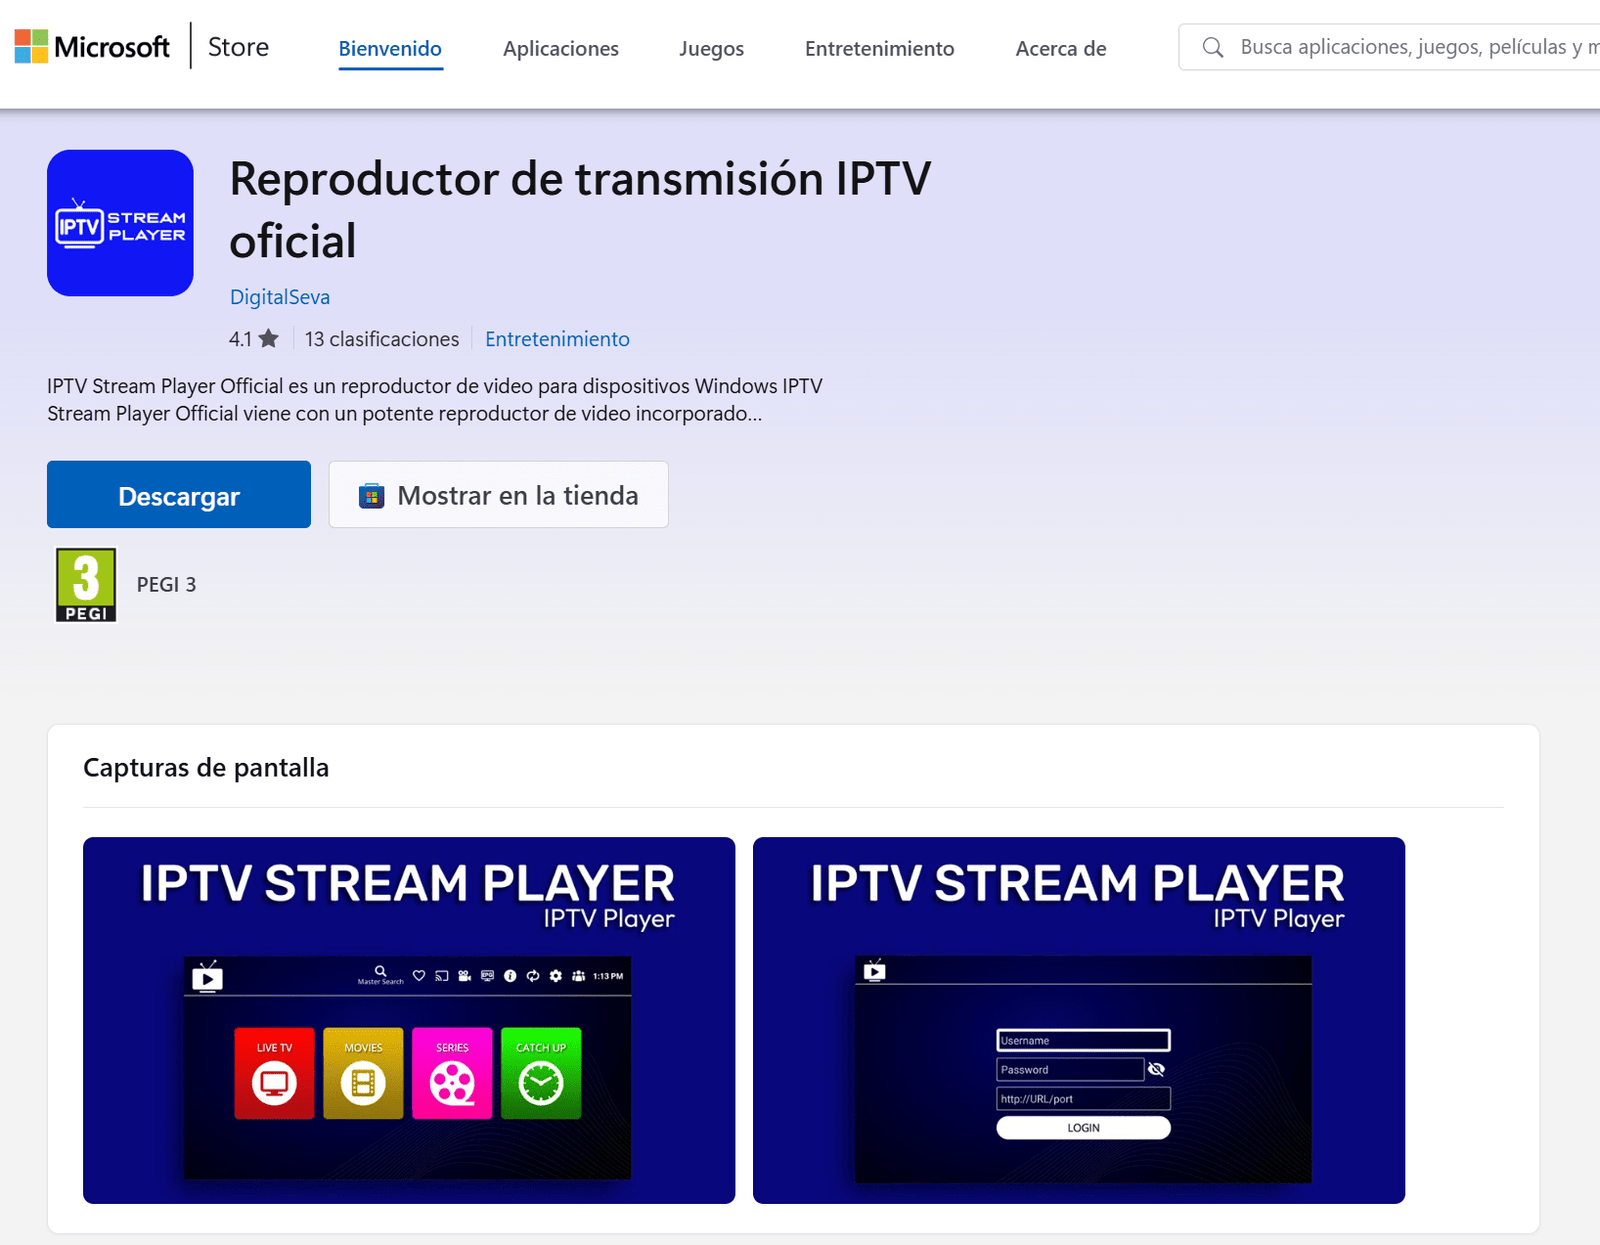Open the Aplicaciones menu
This screenshot has width=1600, height=1245.
click(561, 48)
